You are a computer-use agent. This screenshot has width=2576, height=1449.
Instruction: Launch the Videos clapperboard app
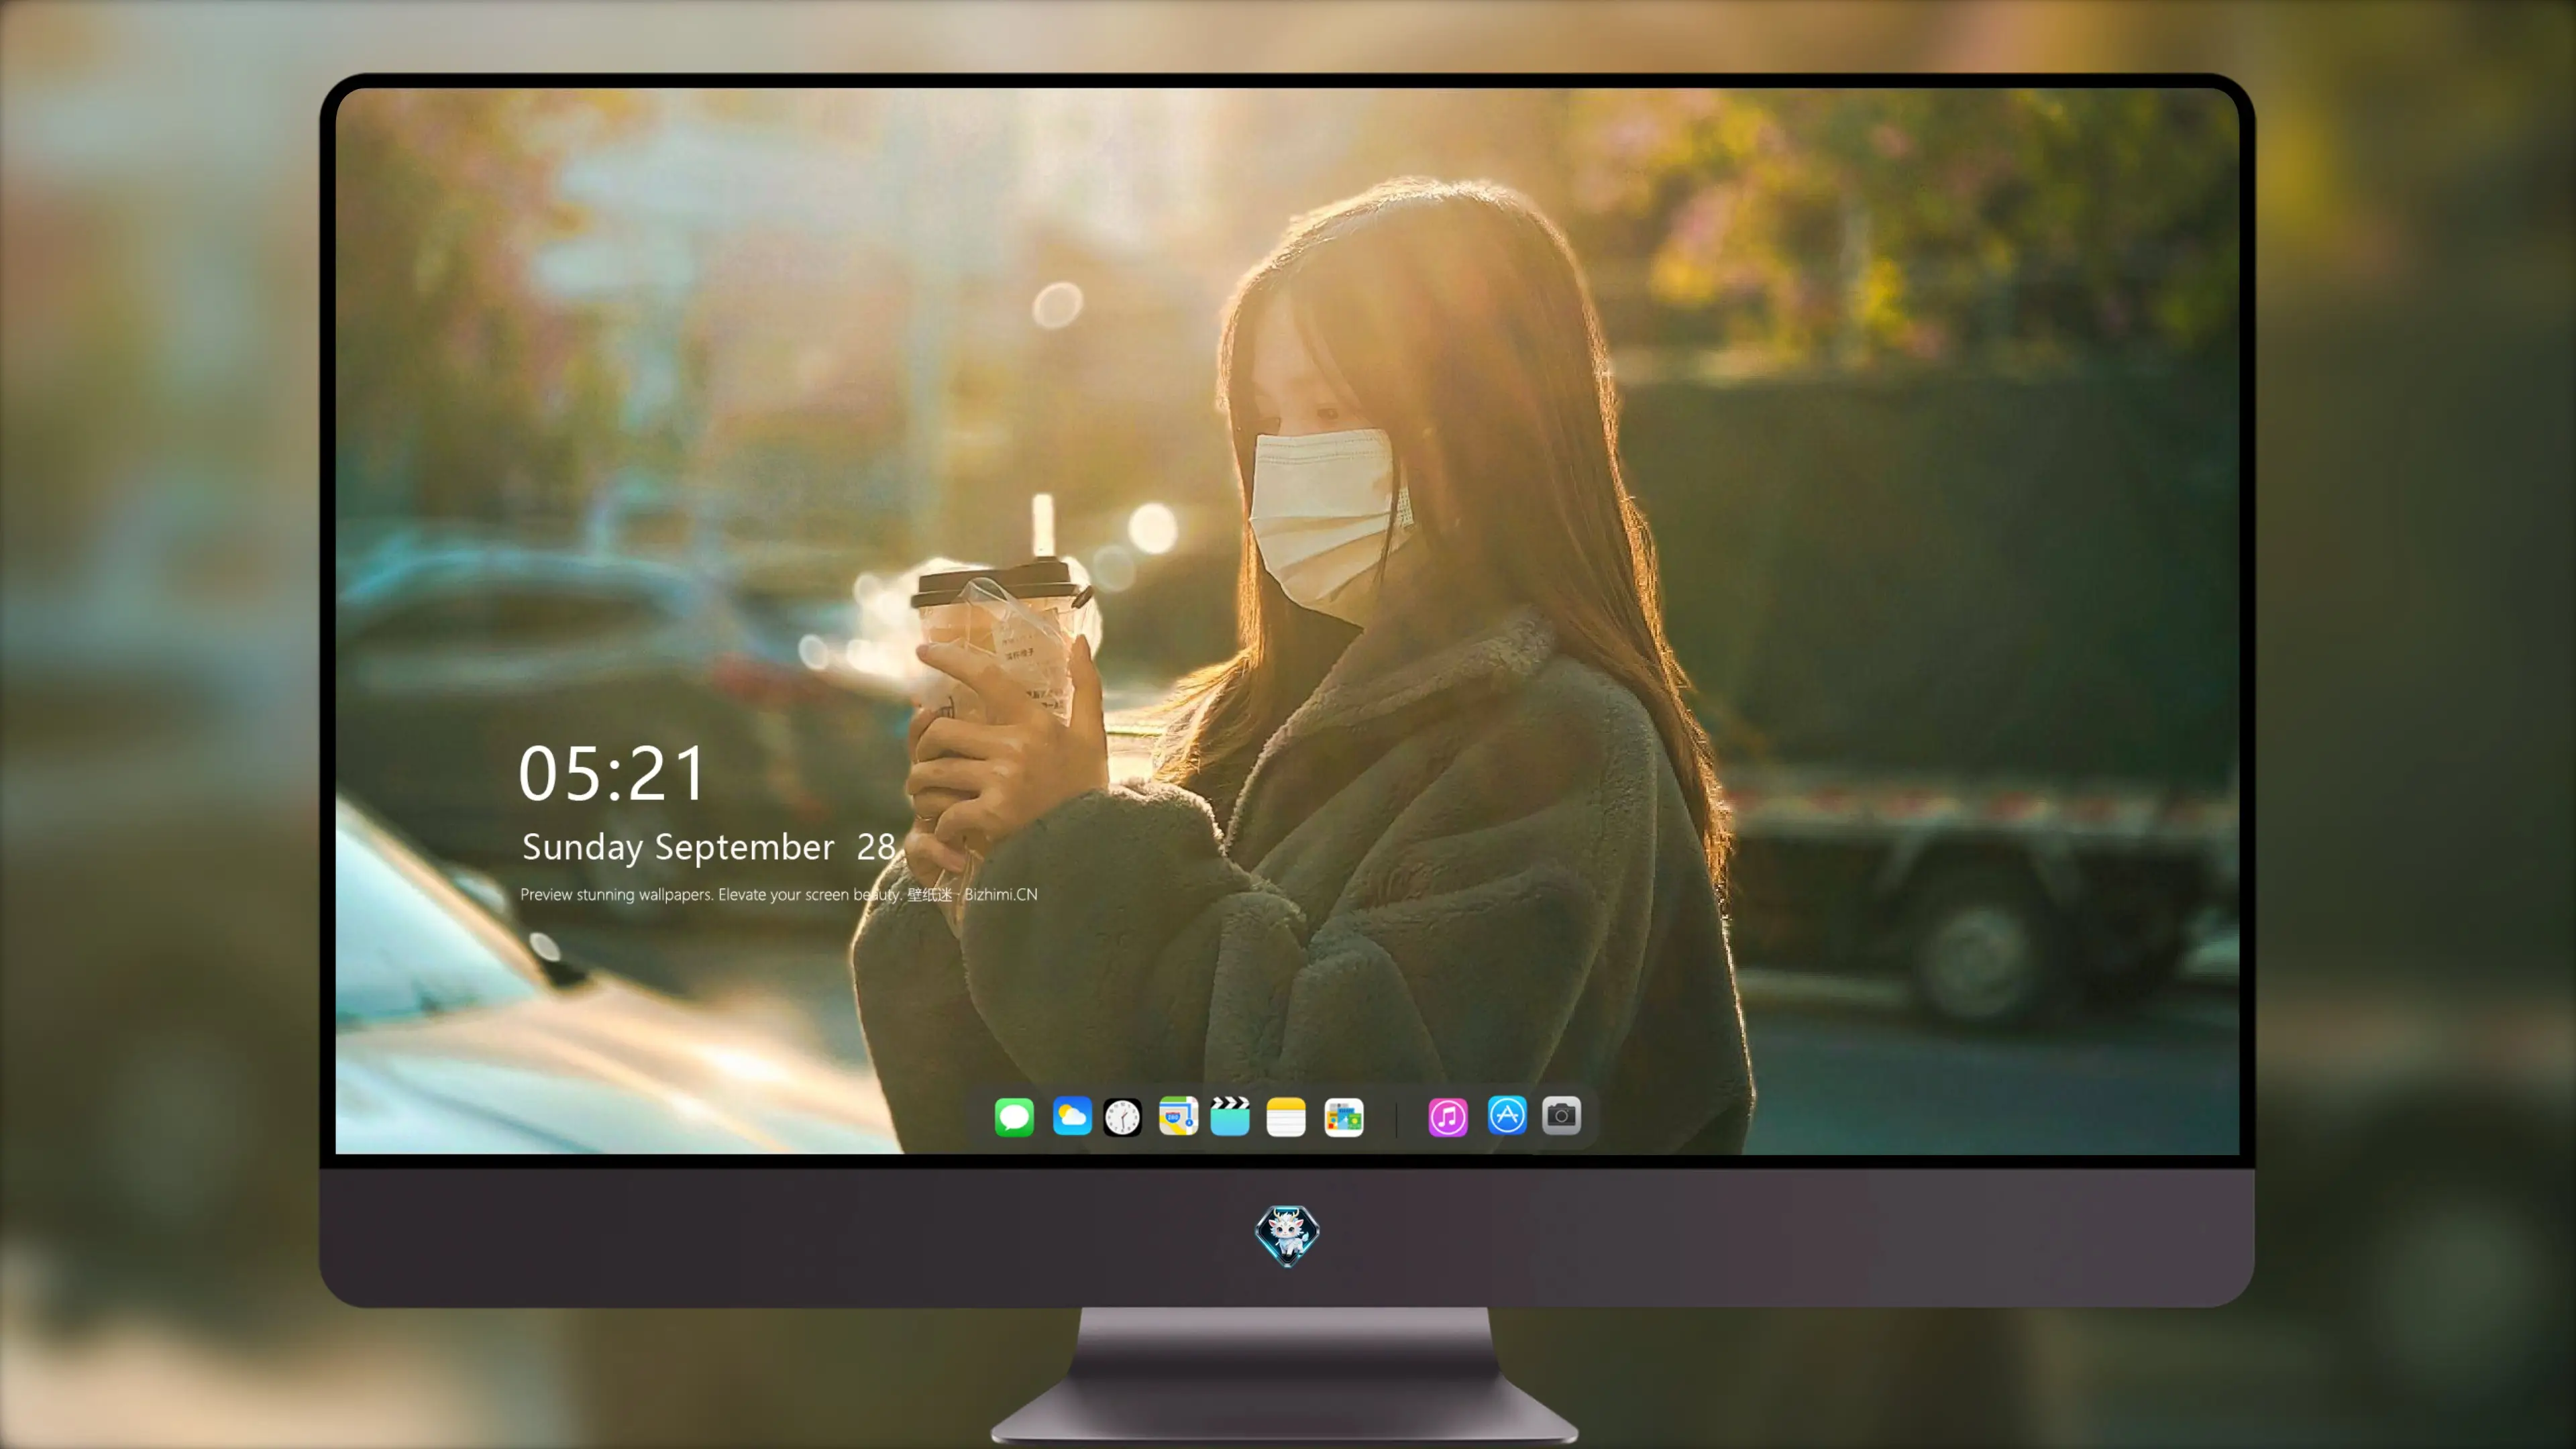(1230, 1116)
